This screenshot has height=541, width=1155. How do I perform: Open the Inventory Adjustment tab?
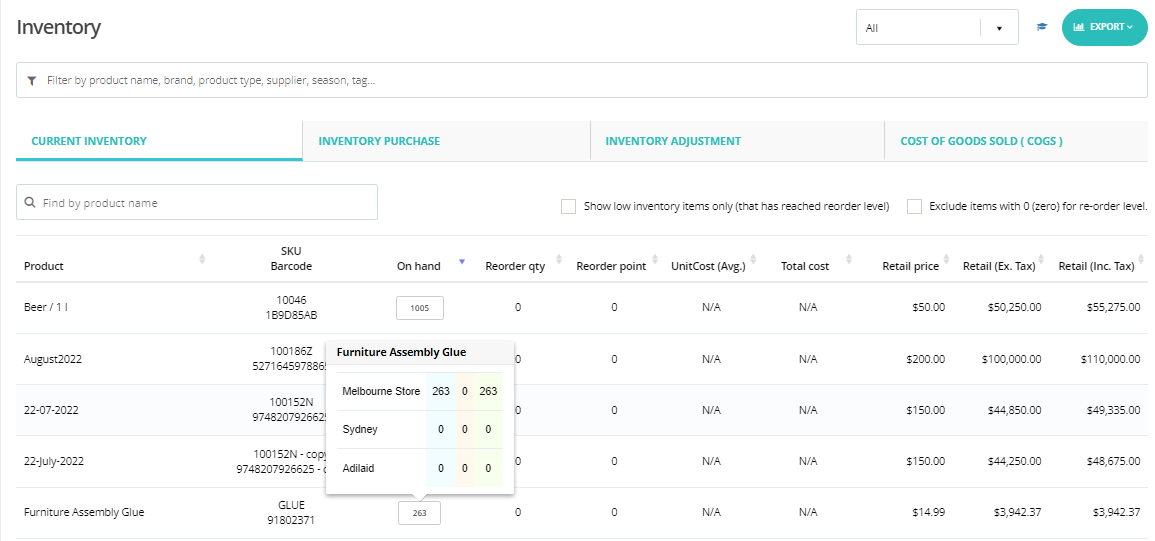pyautogui.click(x=673, y=141)
